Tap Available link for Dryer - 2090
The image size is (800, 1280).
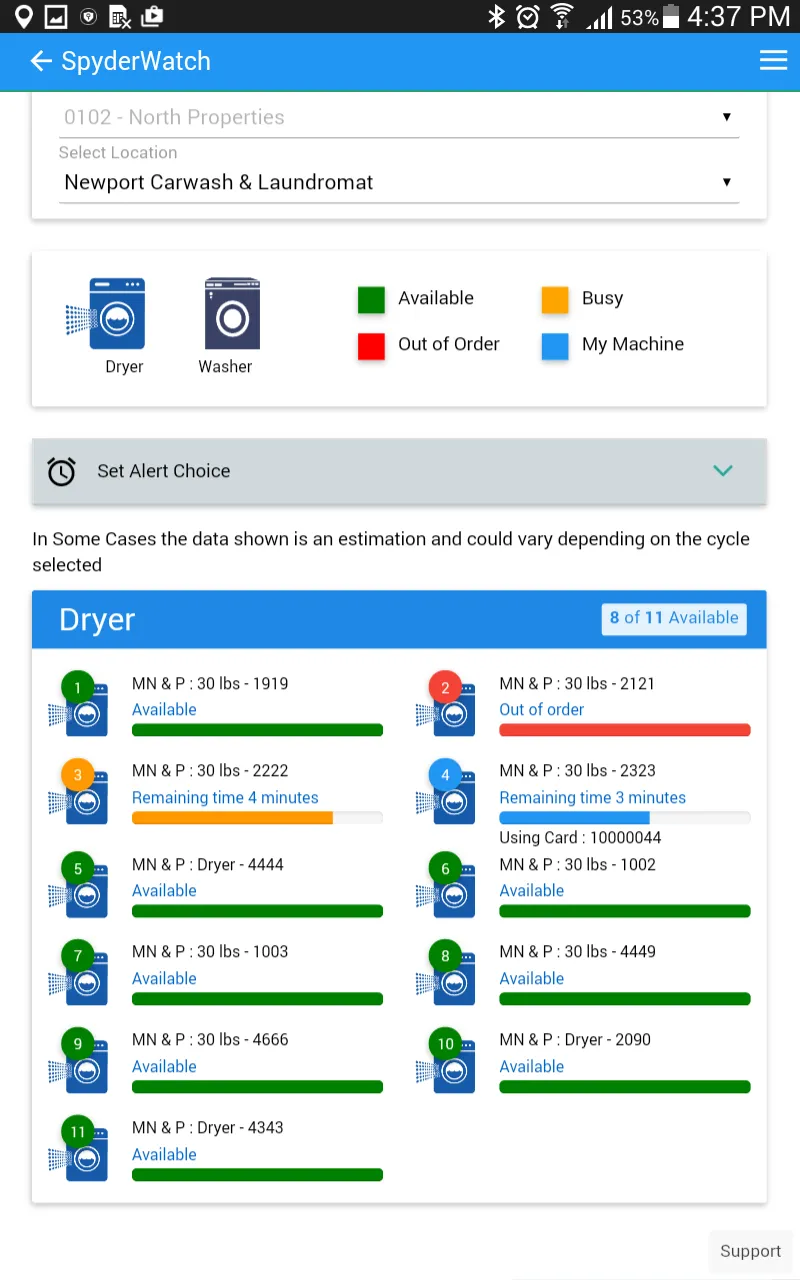point(532,1067)
